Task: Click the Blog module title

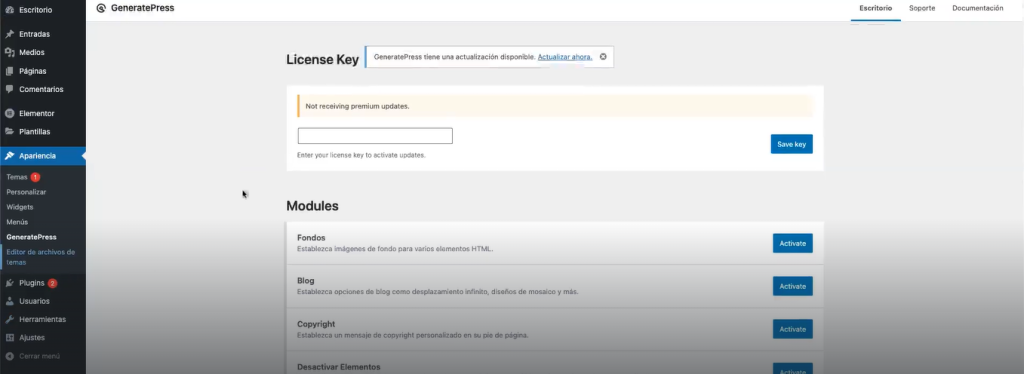Action: [306, 281]
